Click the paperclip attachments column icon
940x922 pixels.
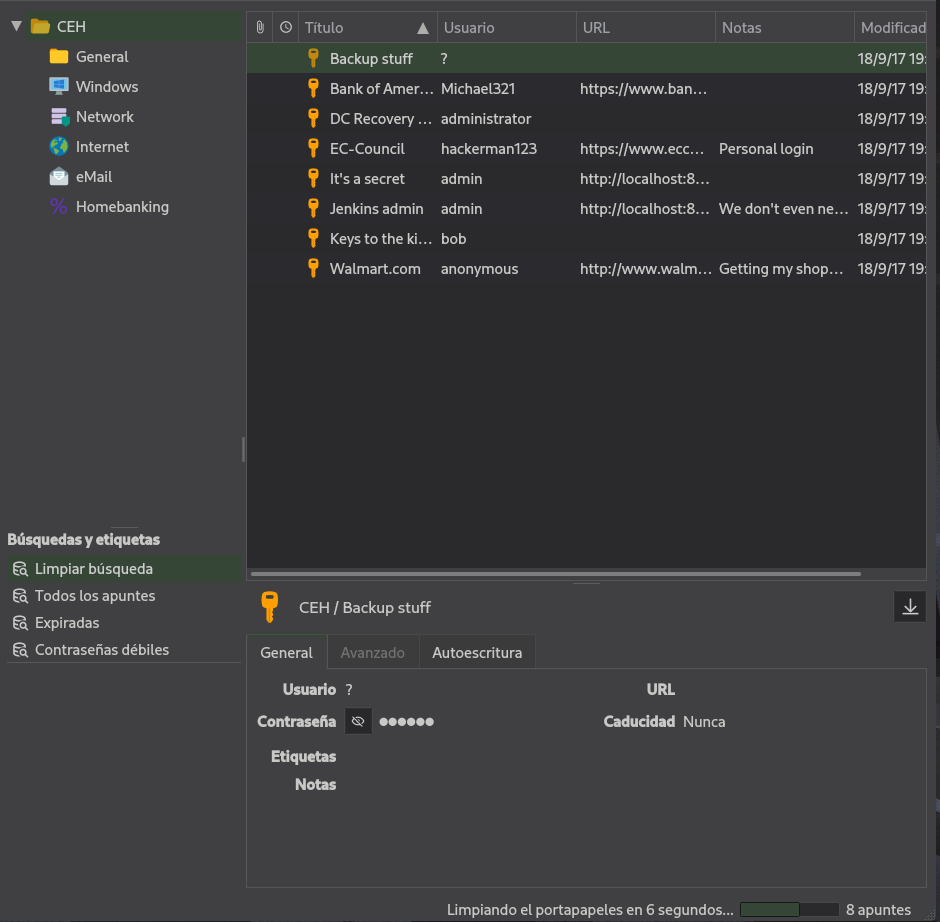click(260, 27)
